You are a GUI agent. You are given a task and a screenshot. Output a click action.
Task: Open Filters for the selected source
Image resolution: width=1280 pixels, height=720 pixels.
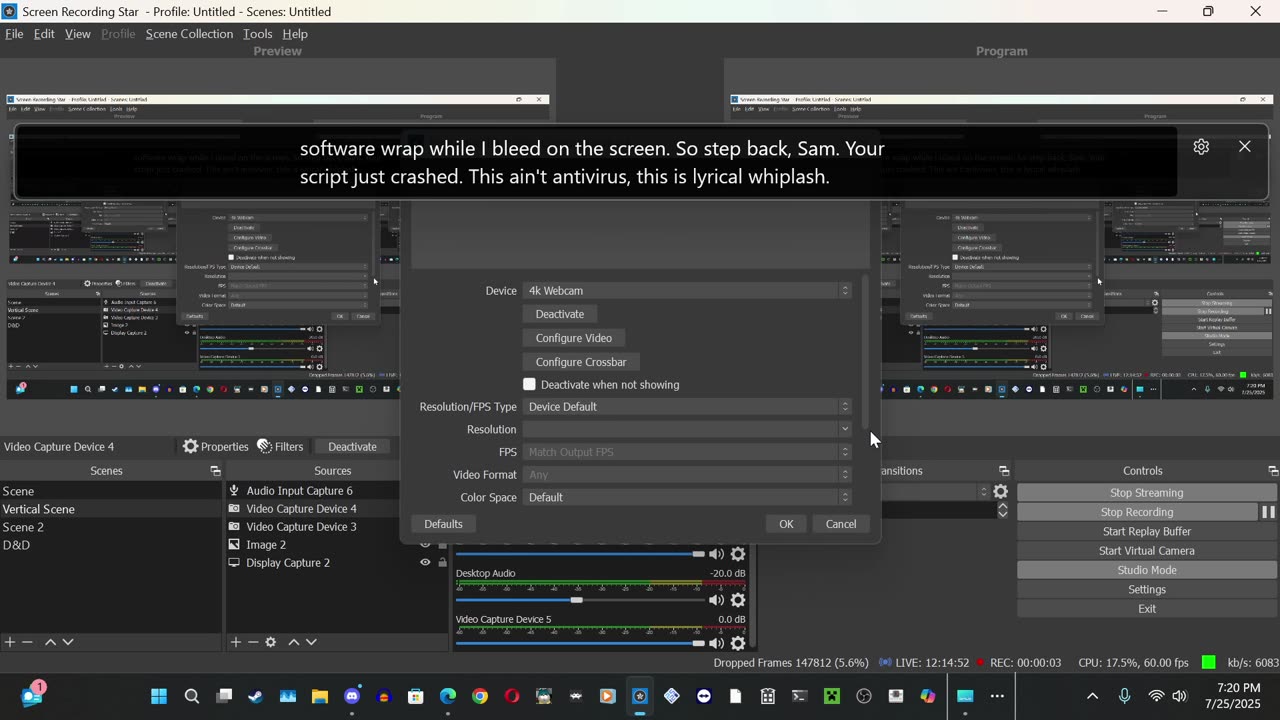(280, 446)
